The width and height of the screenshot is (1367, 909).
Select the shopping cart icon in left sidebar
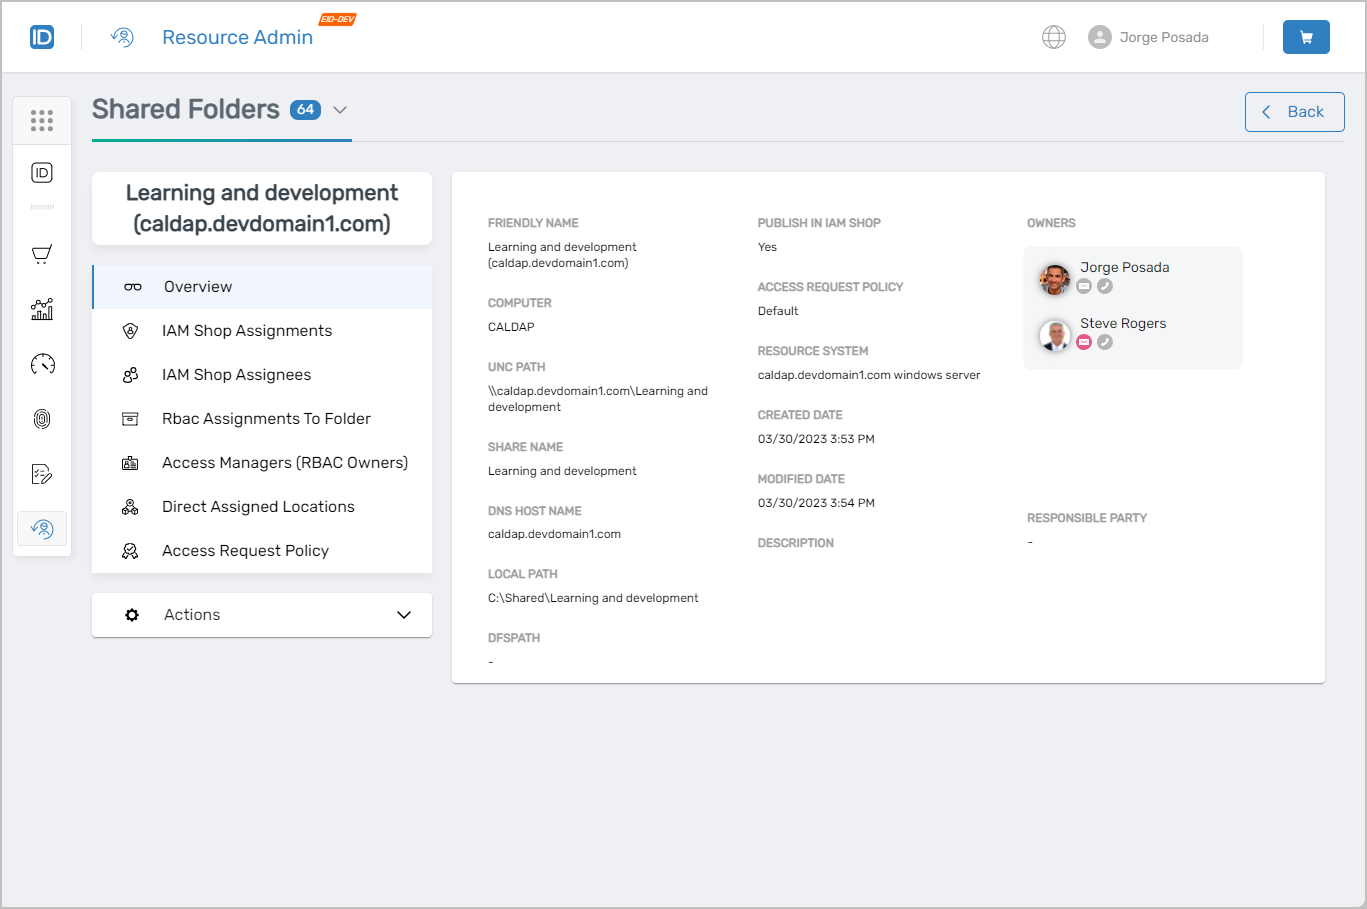41,253
